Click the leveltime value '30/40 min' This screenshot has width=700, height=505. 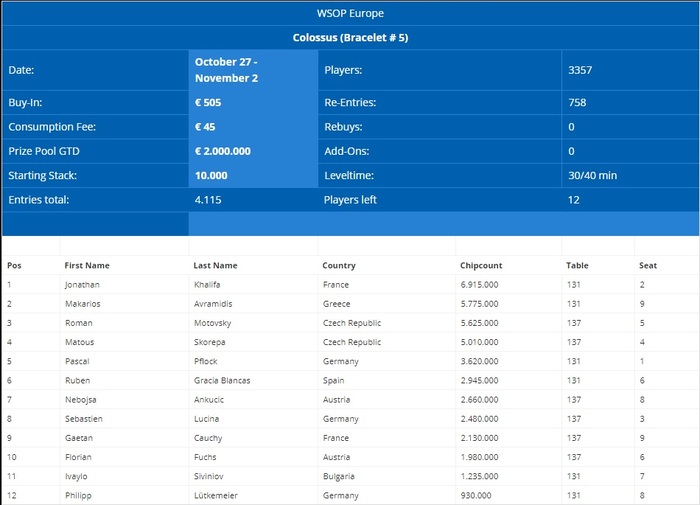pos(592,175)
